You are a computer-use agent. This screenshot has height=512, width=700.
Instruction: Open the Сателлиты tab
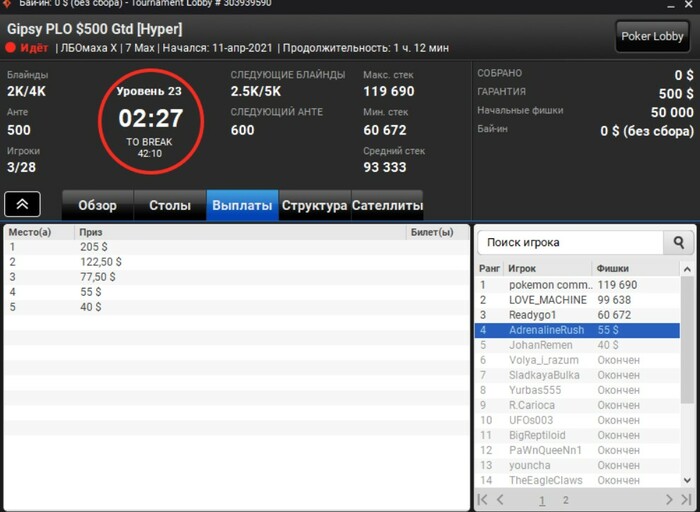click(x=387, y=205)
